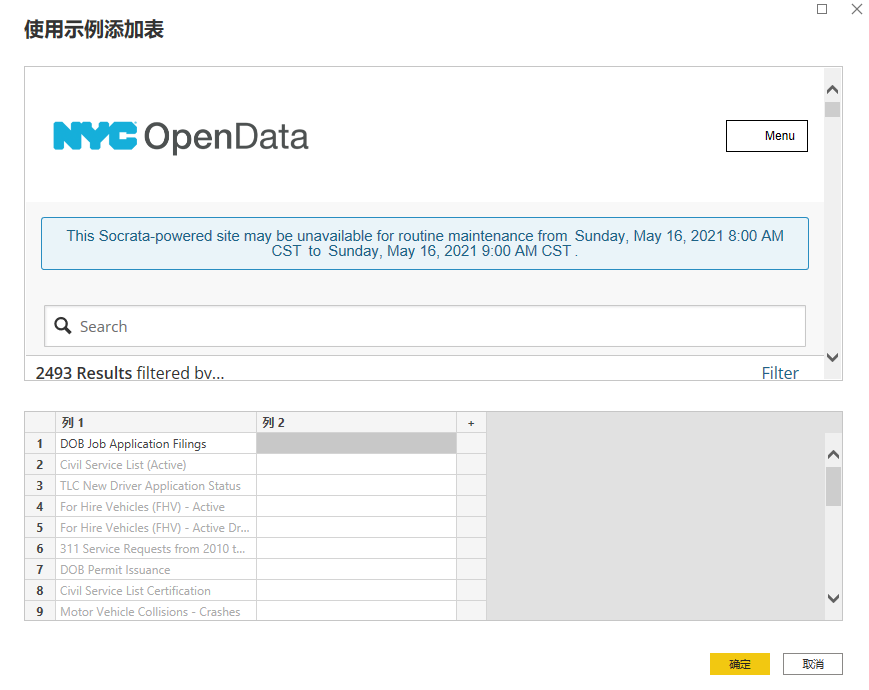
Task: Select row number 1 header
Action: tap(40, 443)
